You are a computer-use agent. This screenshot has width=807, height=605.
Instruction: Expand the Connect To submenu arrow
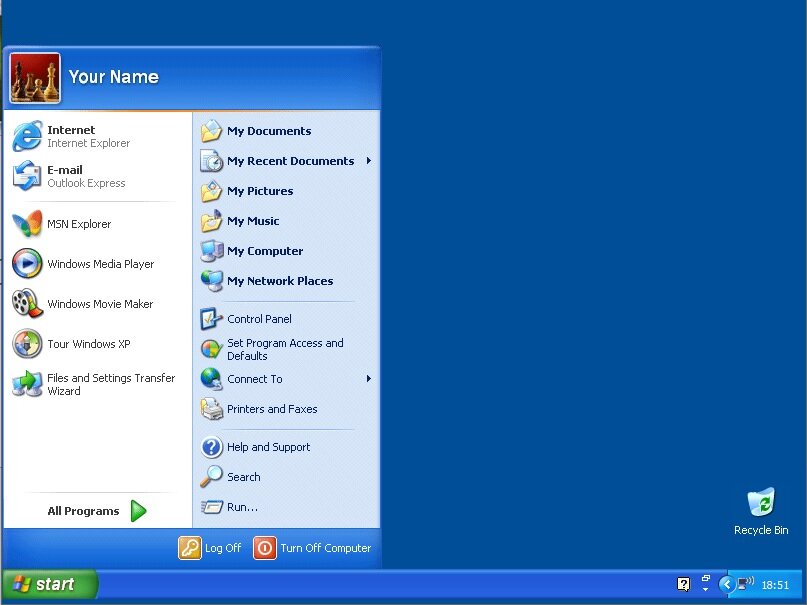pyautogui.click(x=369, y=379)
